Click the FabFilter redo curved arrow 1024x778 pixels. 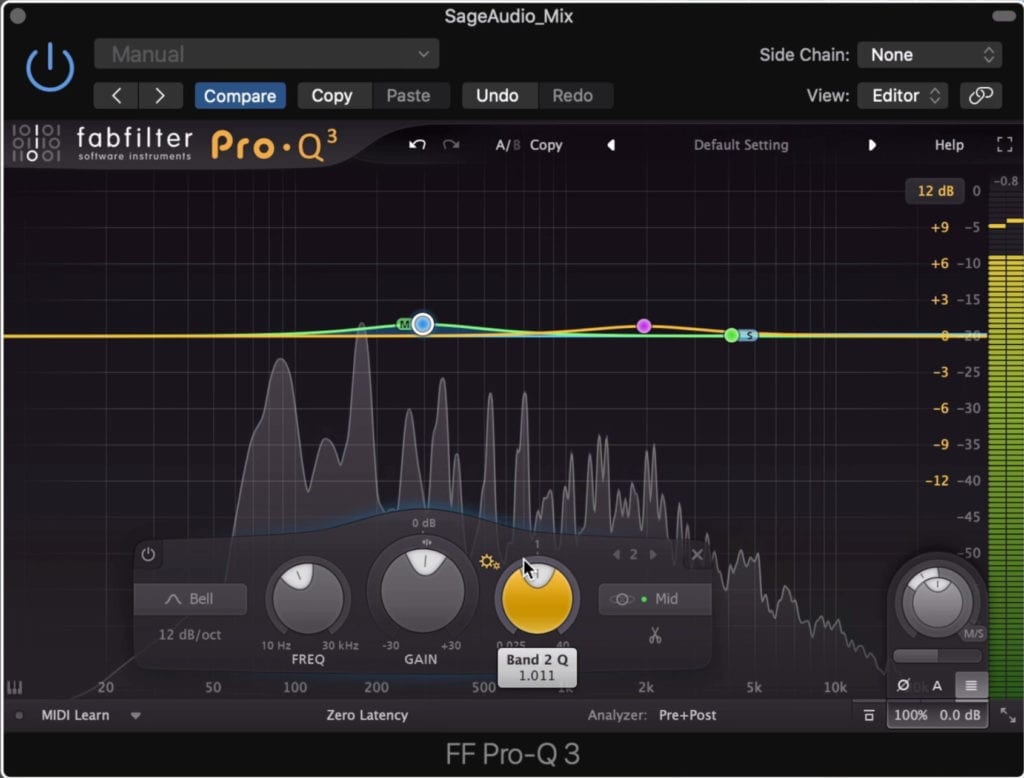451,144
